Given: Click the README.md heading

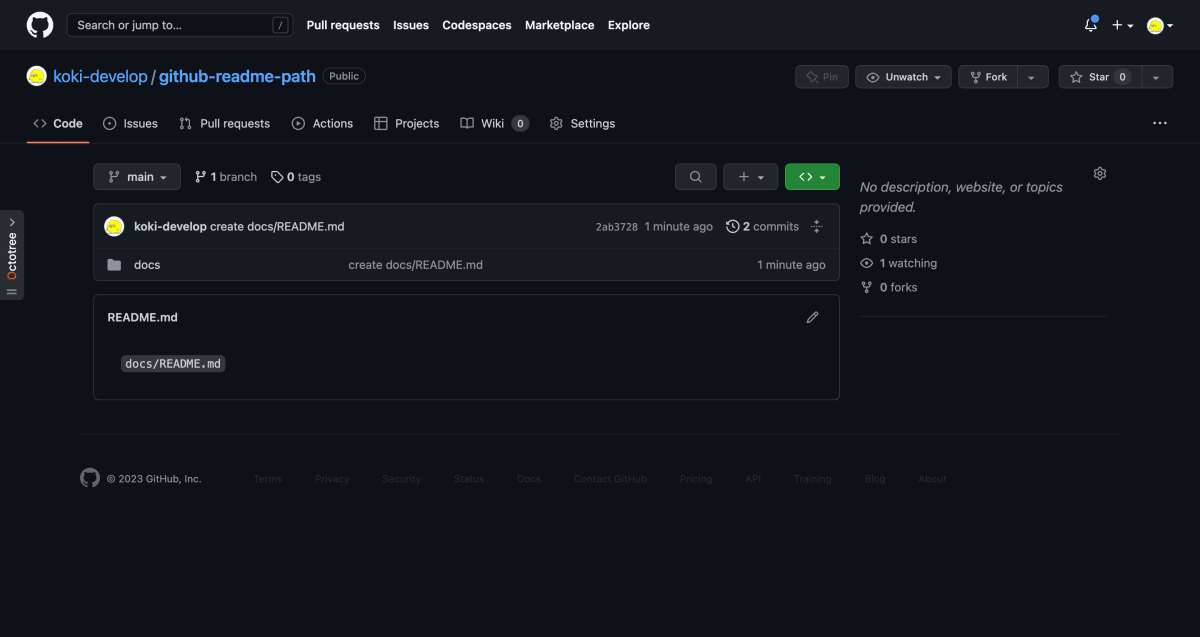Looking at the screenshot, I should click(142, 317).
